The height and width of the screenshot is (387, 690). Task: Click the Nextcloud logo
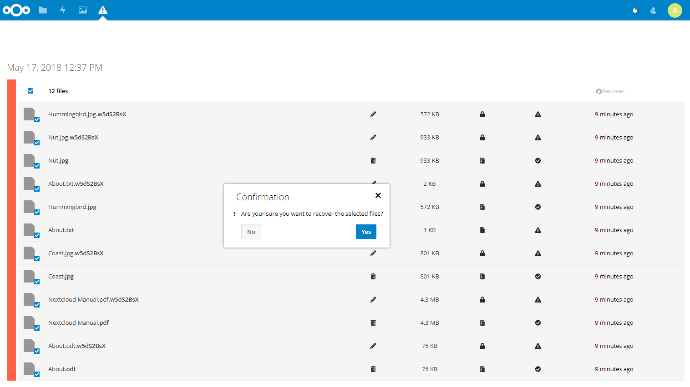pos(16,10)
